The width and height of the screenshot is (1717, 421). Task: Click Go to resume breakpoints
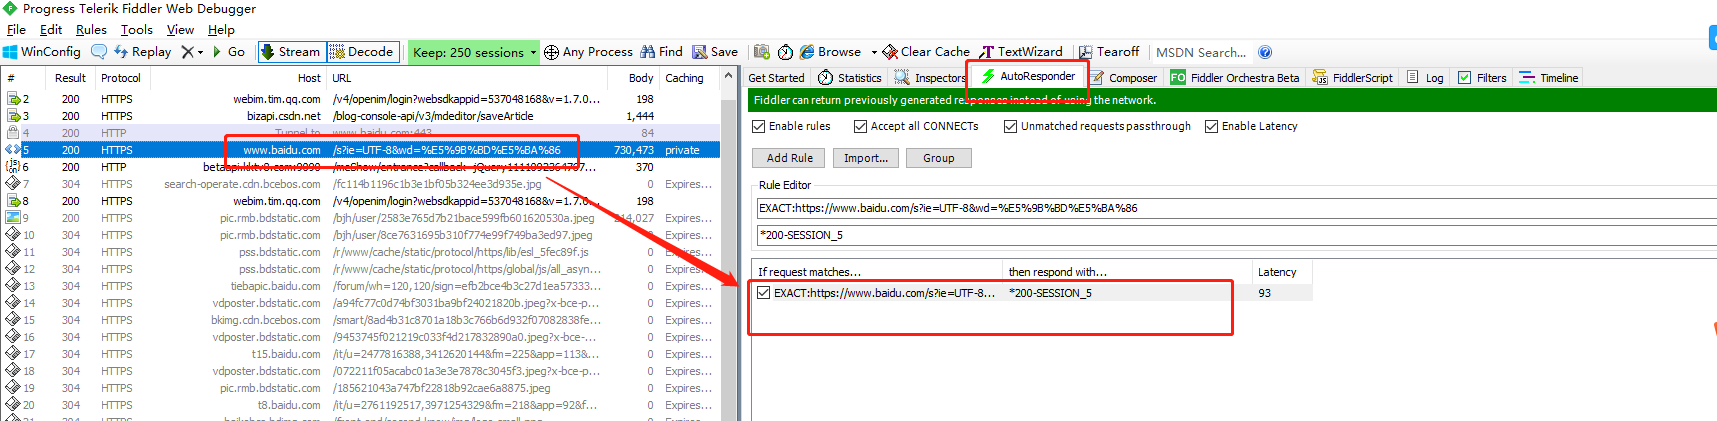pos(229,52)
